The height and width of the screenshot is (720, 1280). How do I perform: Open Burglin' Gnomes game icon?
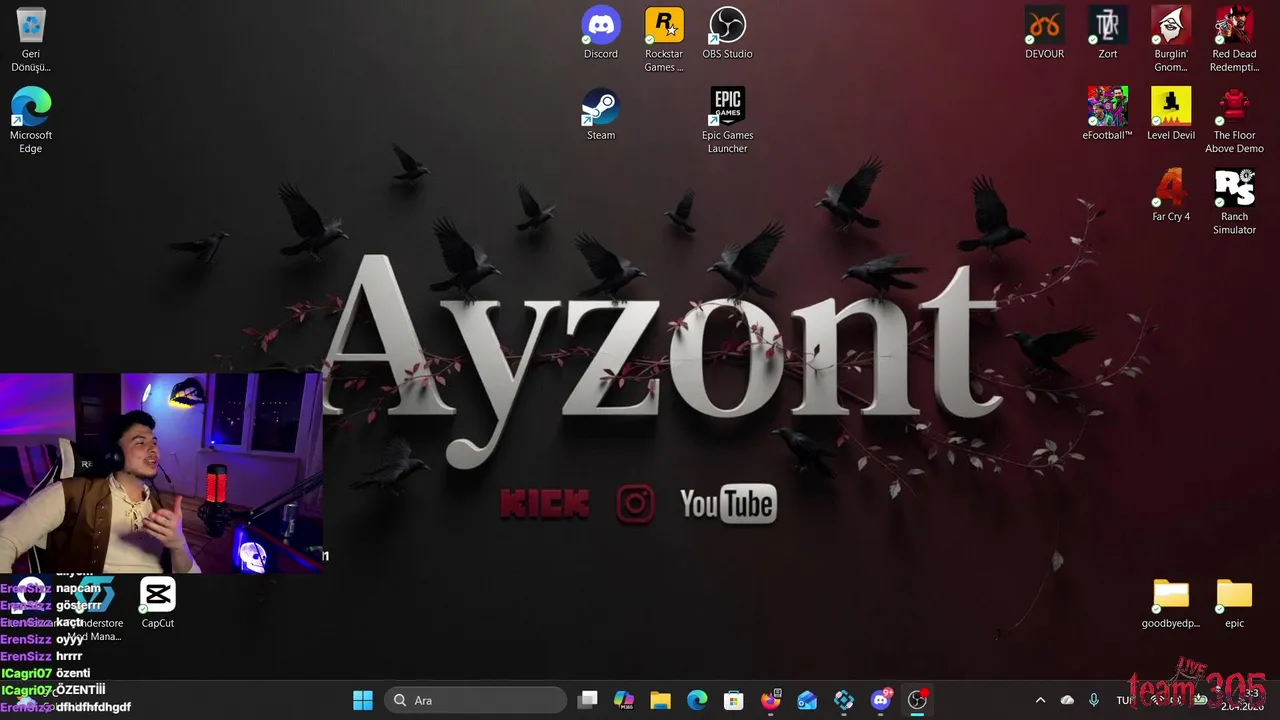(x=1171, y=40)
